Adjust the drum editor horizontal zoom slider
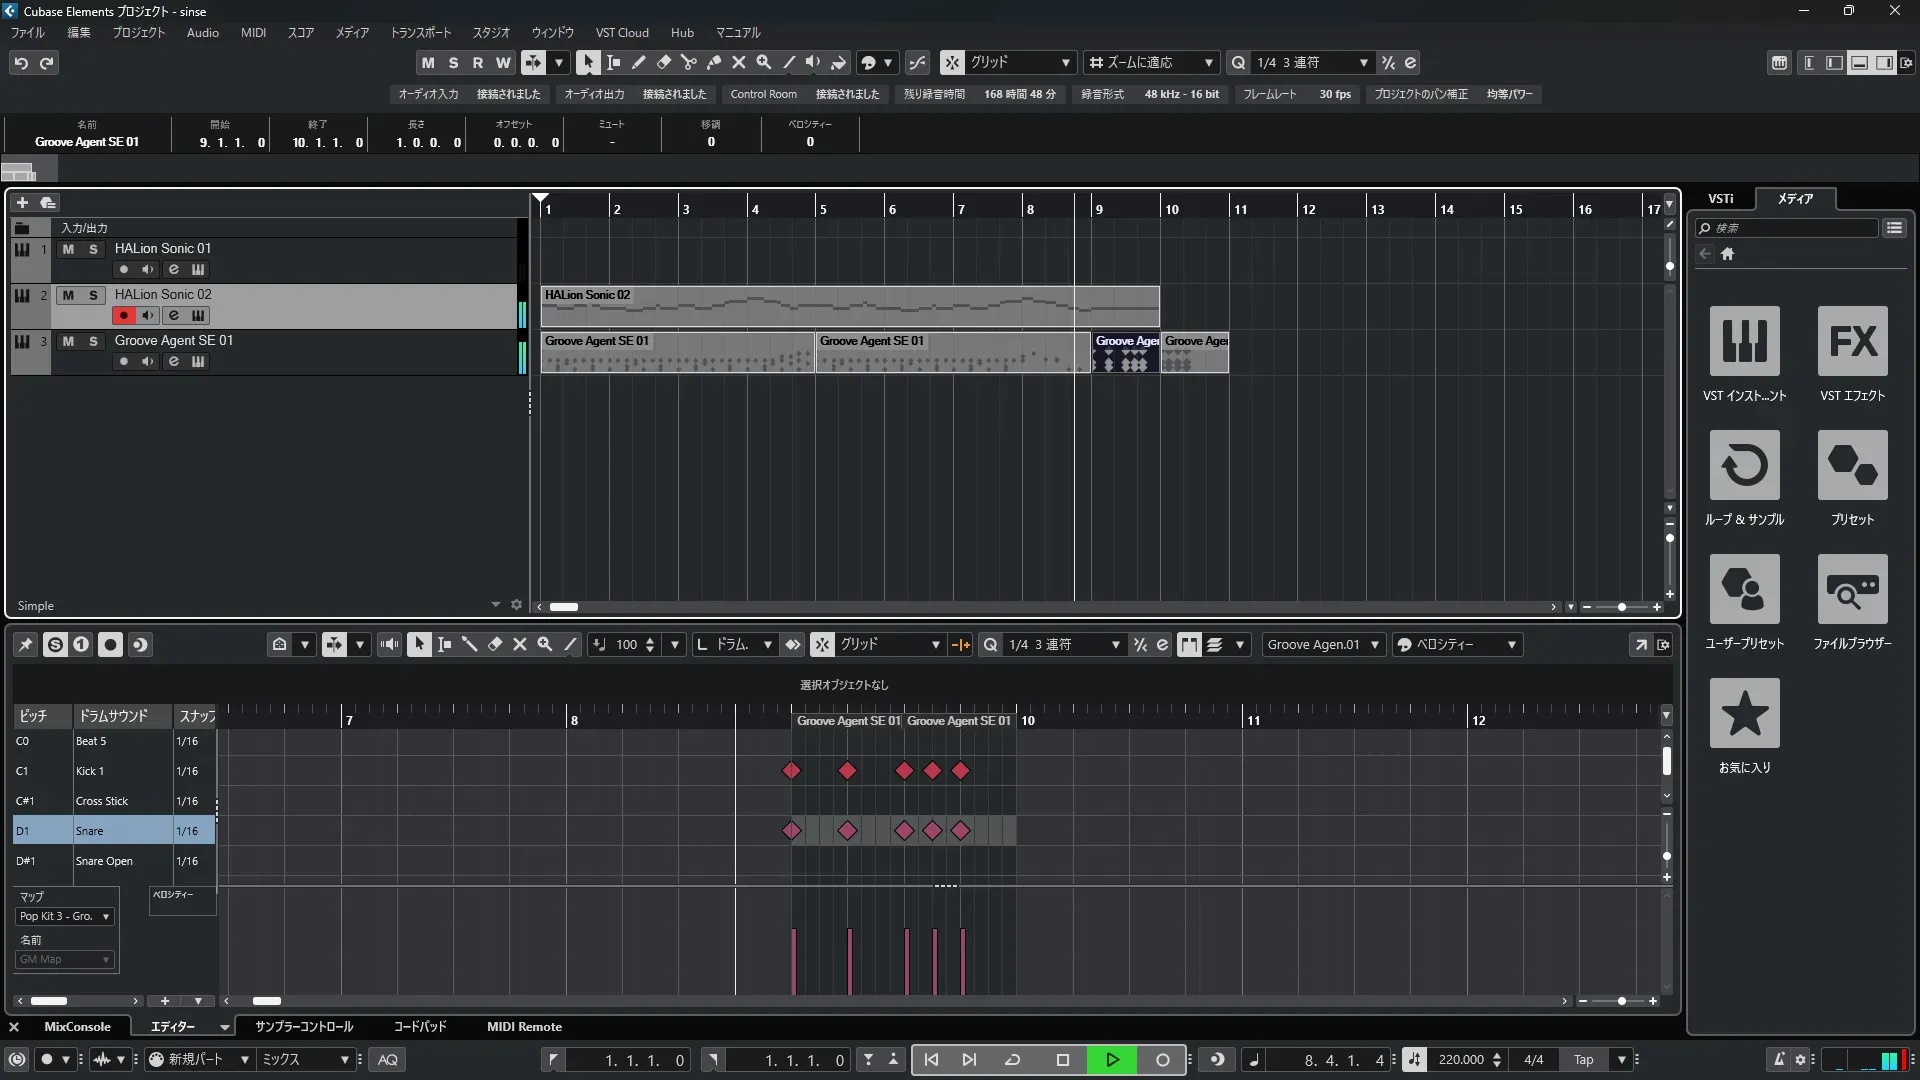The height and width of the screenshot is (1080, 1920). [1621, 1001]
